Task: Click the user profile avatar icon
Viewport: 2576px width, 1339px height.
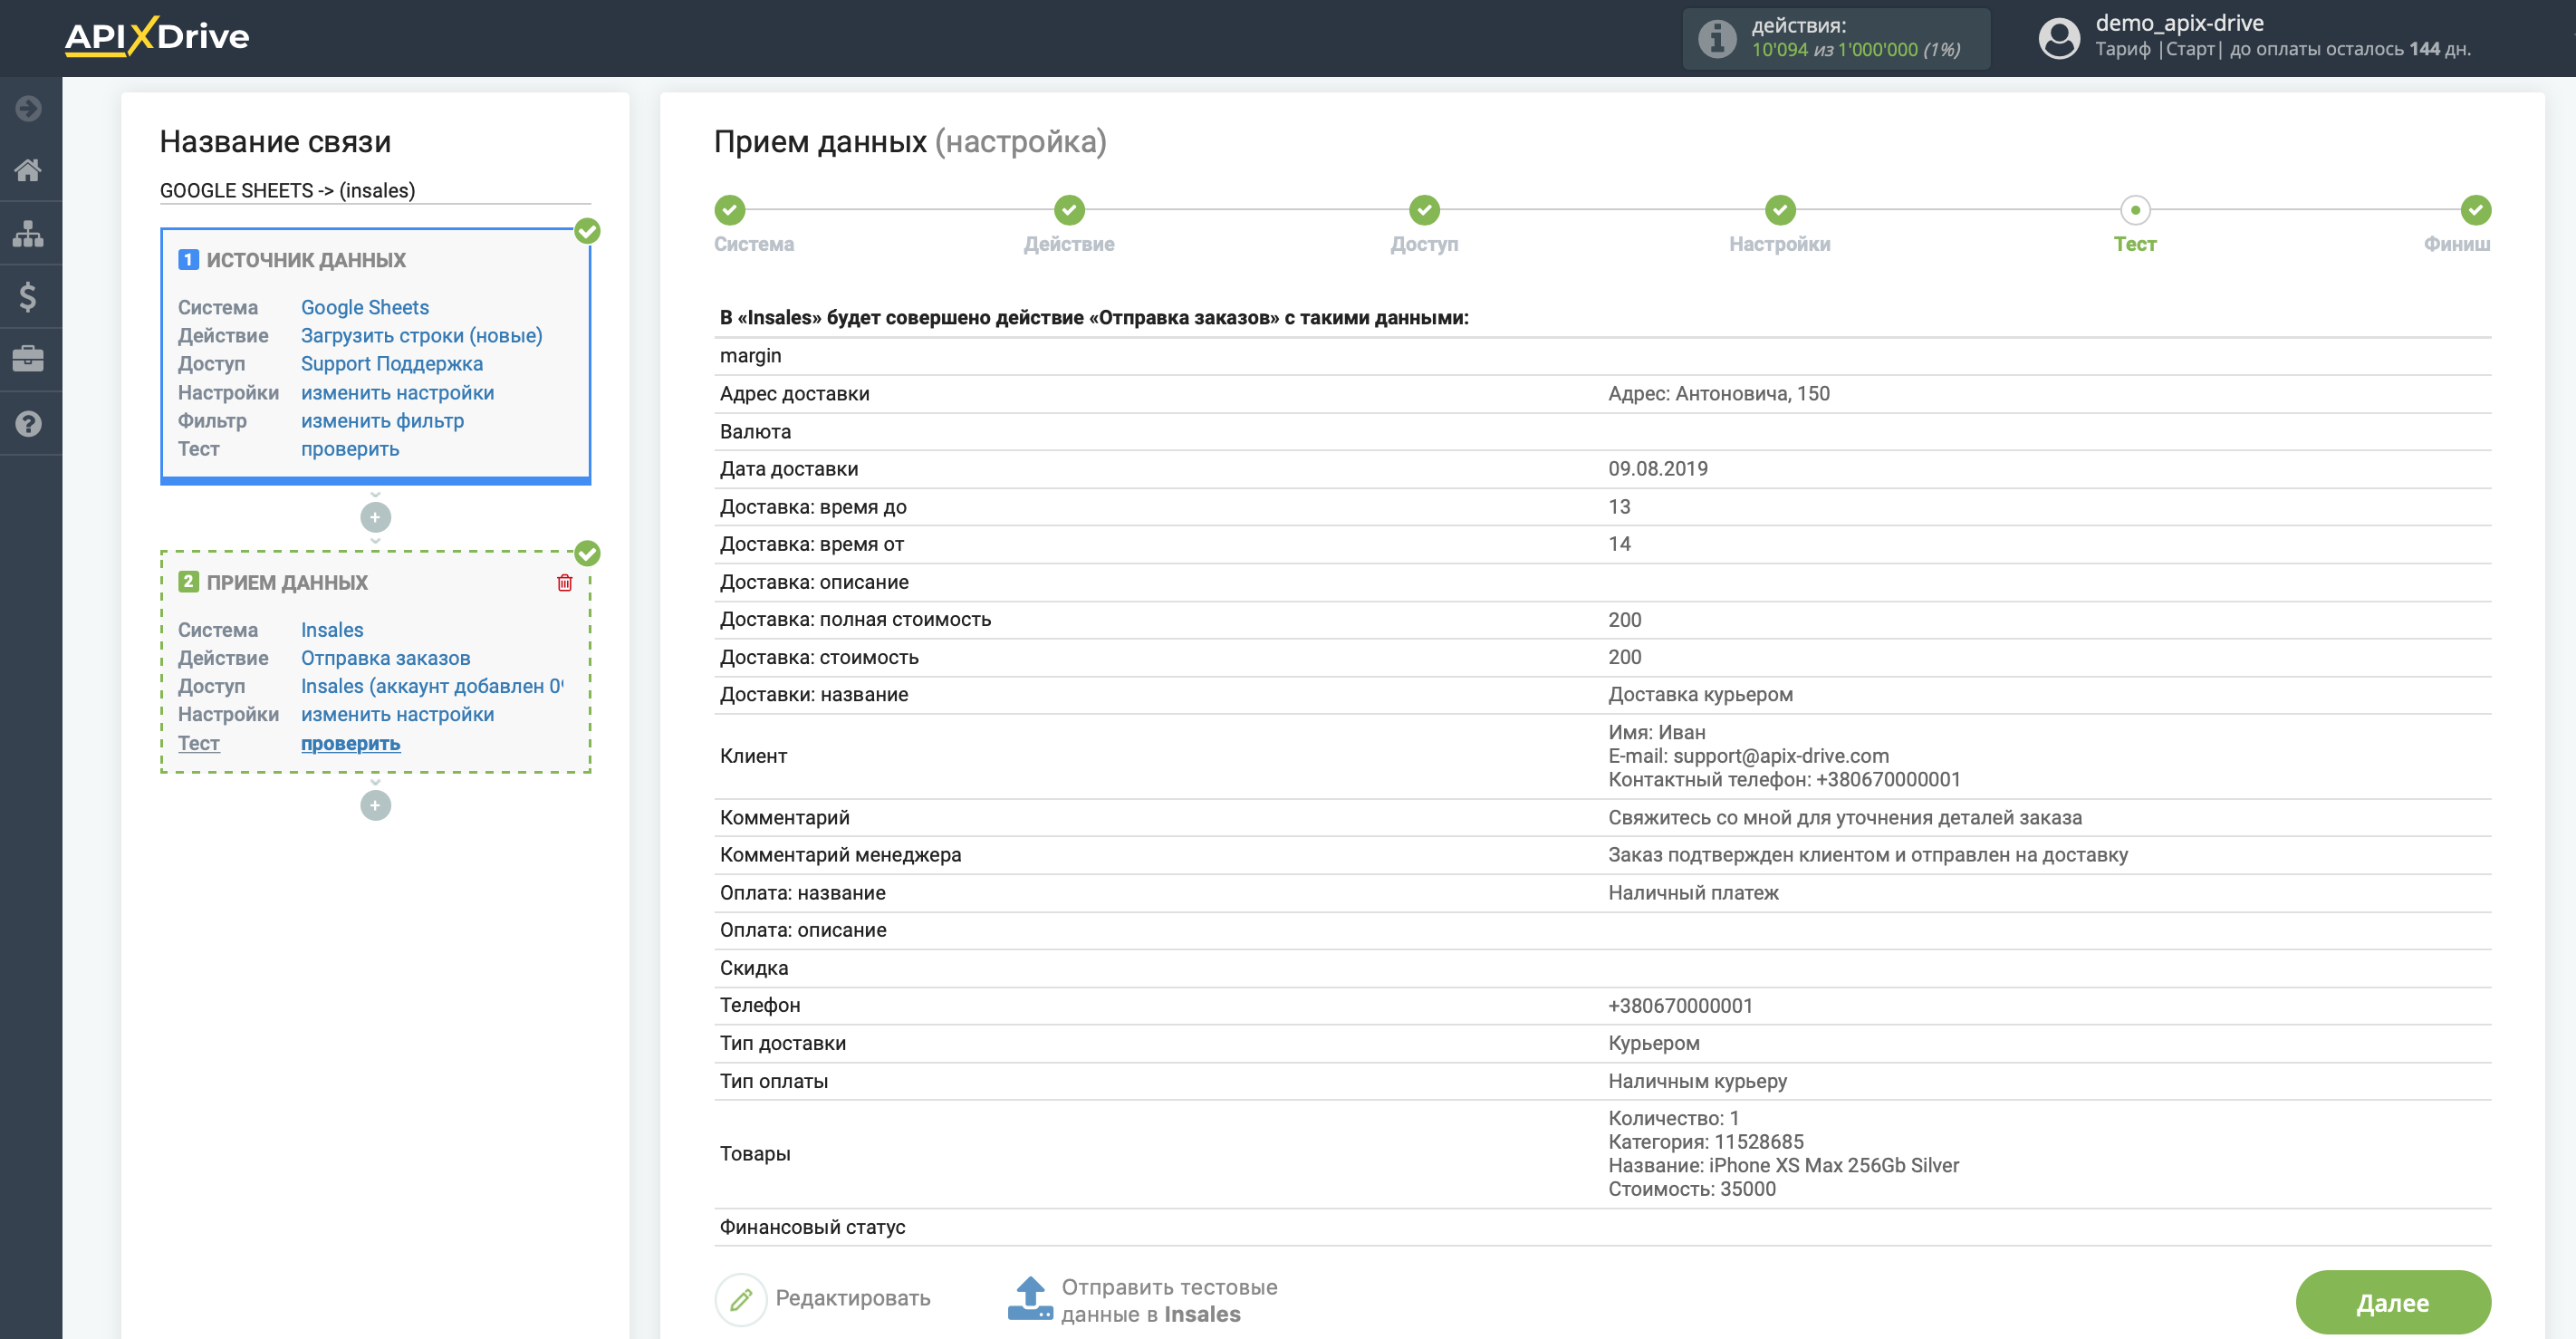Action: (2058, 39)
